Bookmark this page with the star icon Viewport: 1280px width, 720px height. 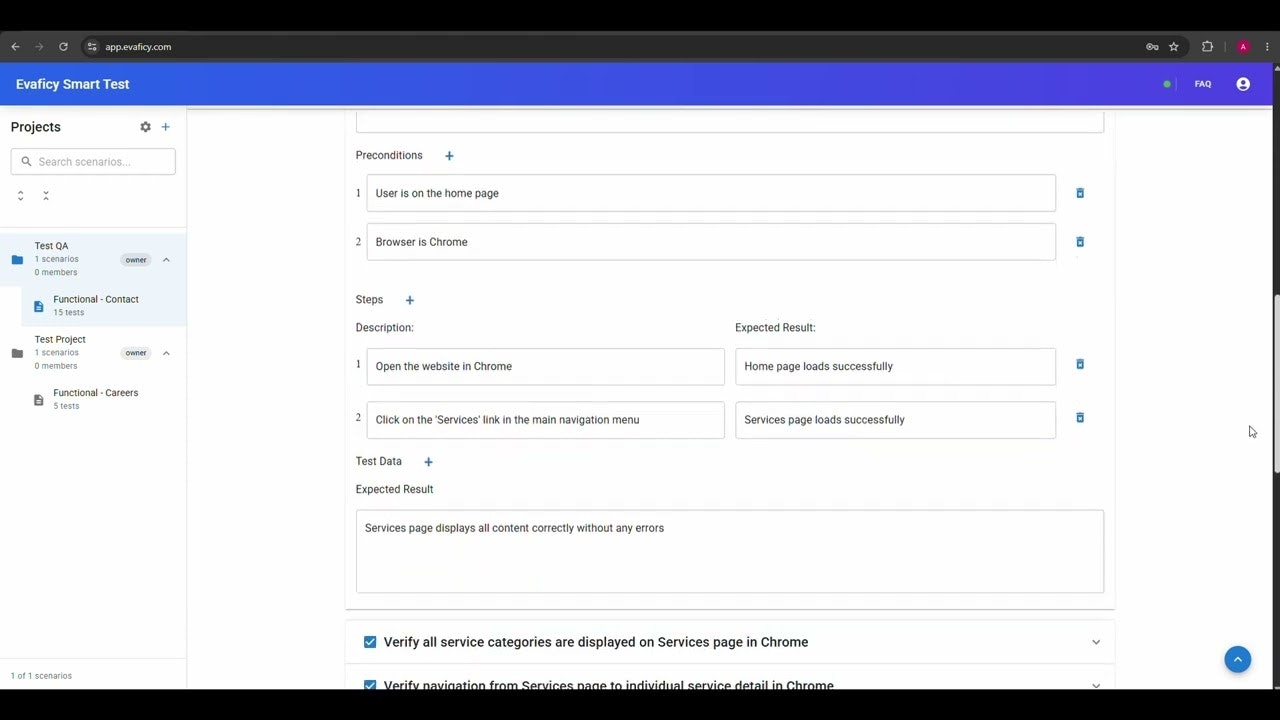click(1174, 47)
